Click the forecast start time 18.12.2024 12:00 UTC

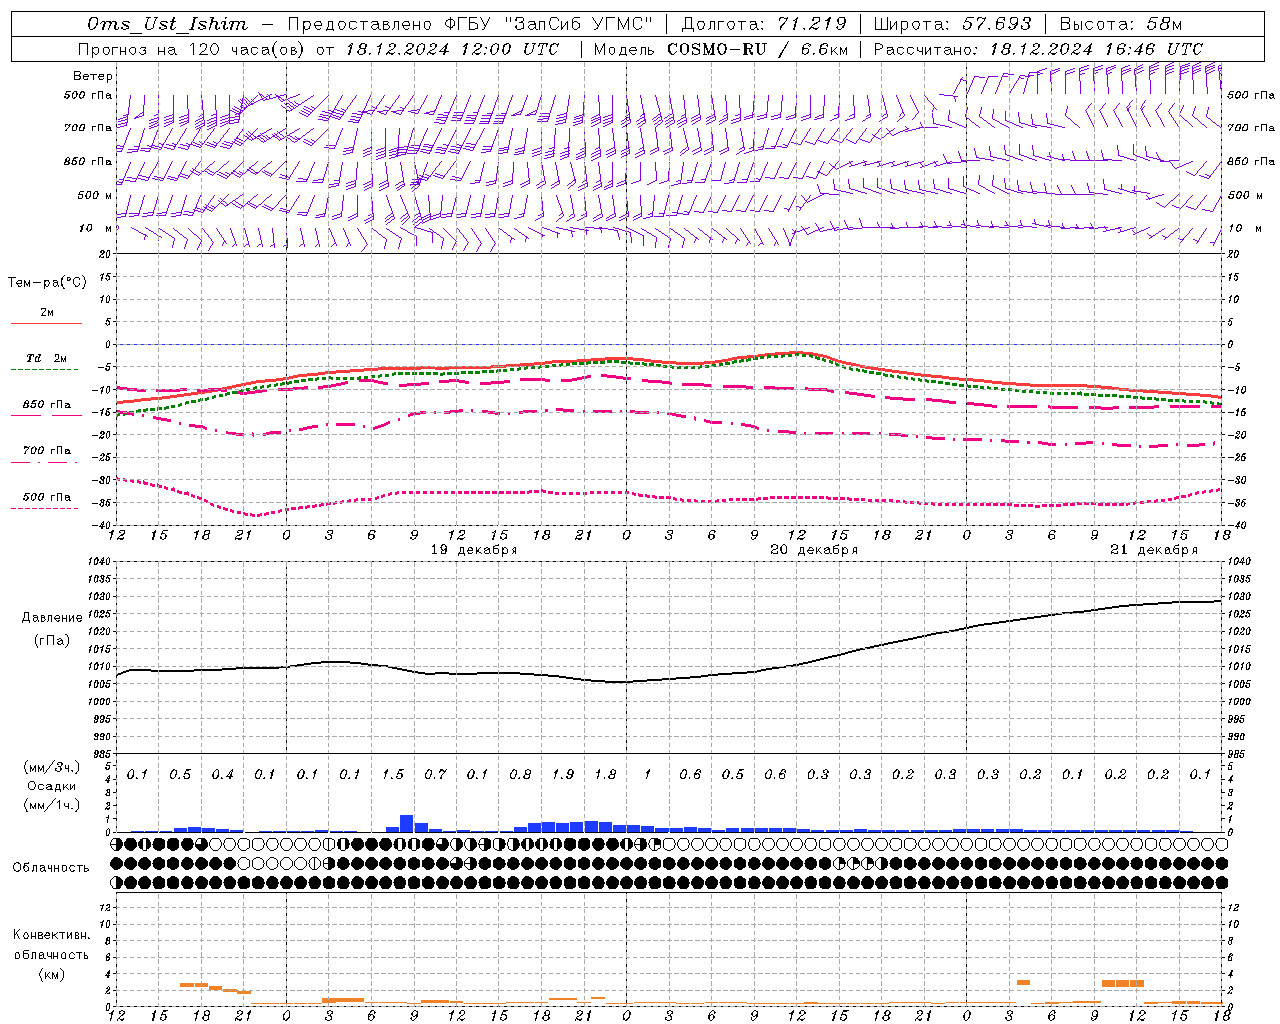click(452, 49)
